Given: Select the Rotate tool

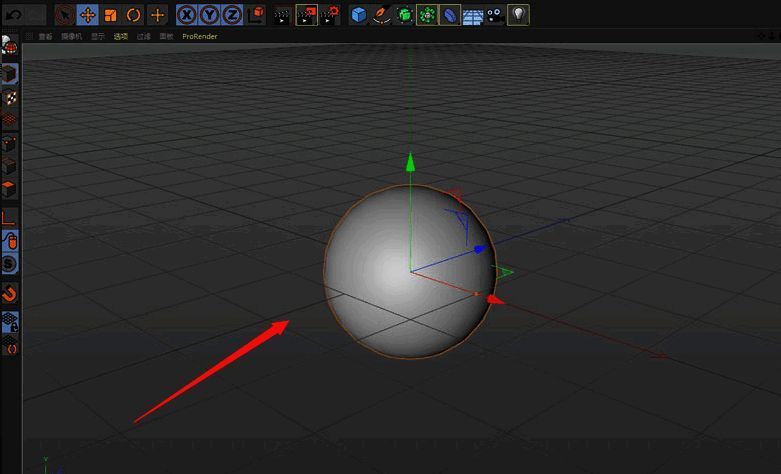Looking at the screenshot, I should point(133,15).
